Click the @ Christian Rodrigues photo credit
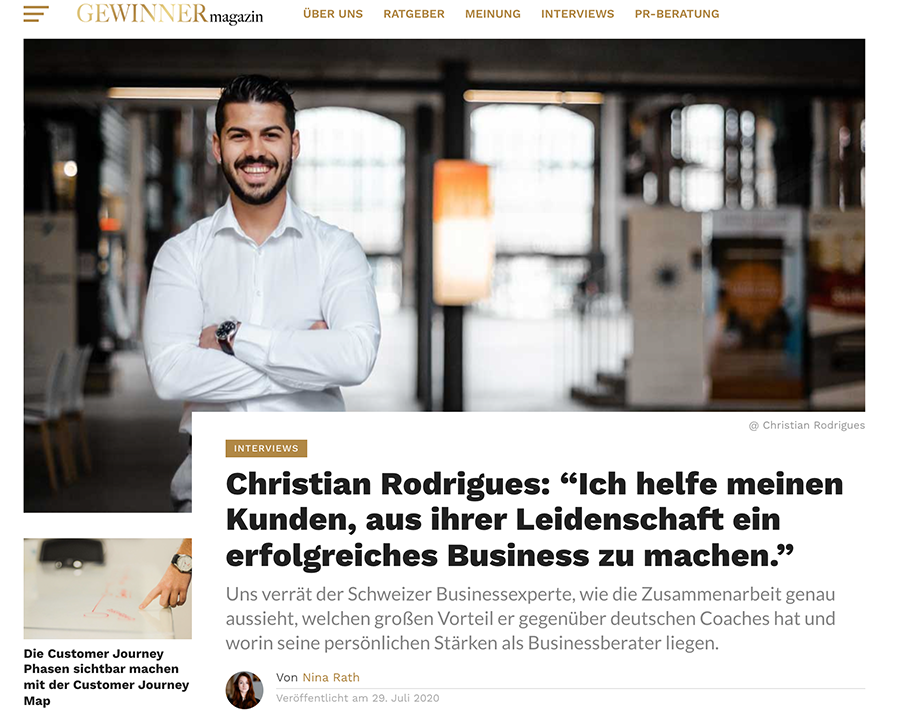 (x=807, y=425)
